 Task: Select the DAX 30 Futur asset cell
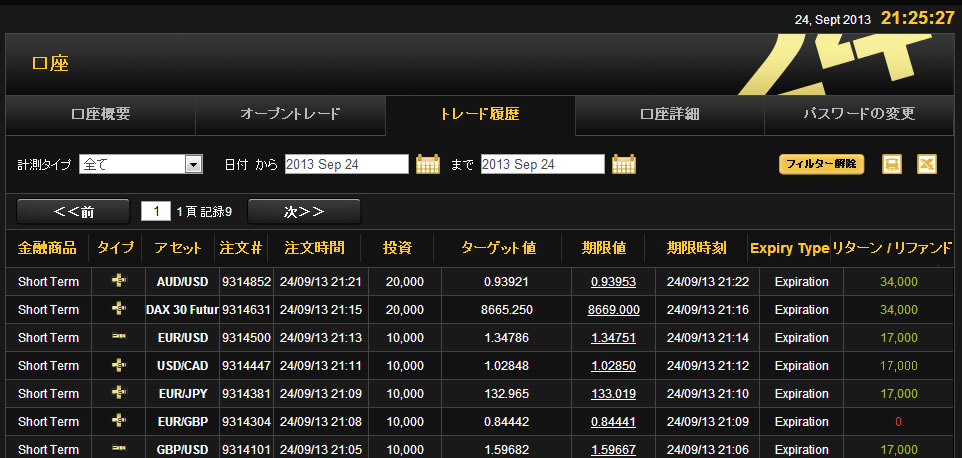[182, 310]
